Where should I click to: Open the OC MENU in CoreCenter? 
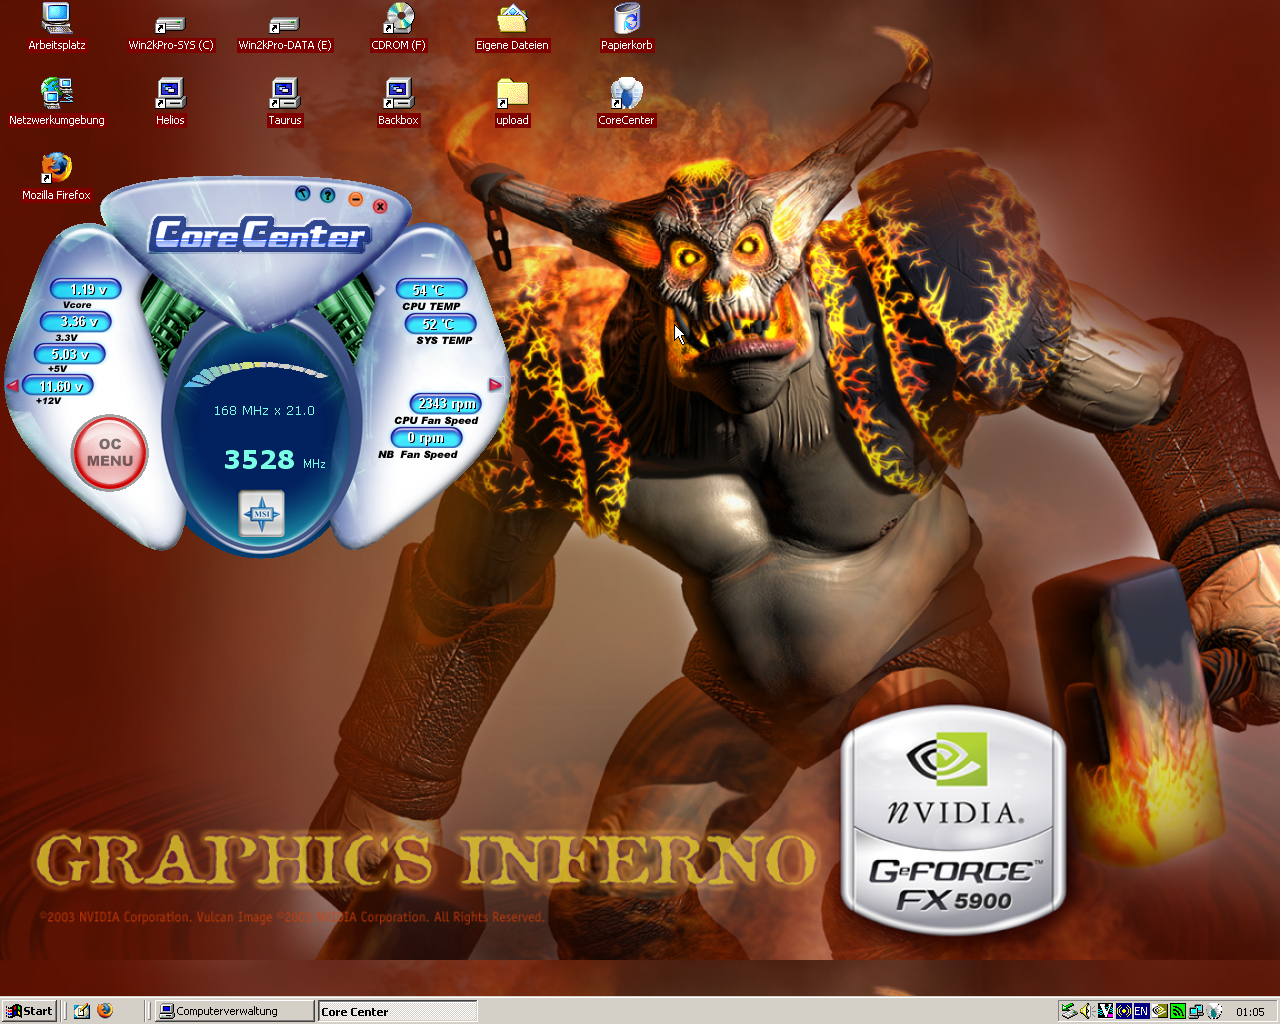tap(110, 453)
